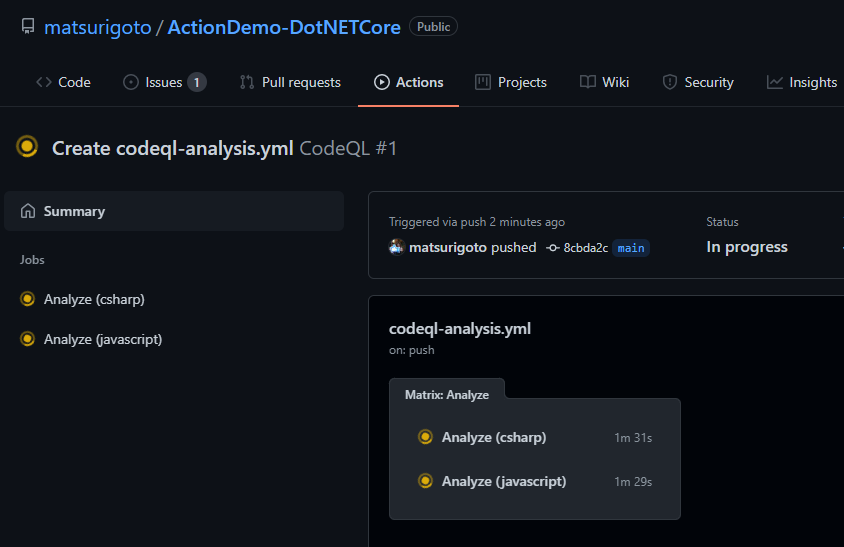Click the Code brackets icon
Screen dimensions: 844x547
tap(44, 82)
